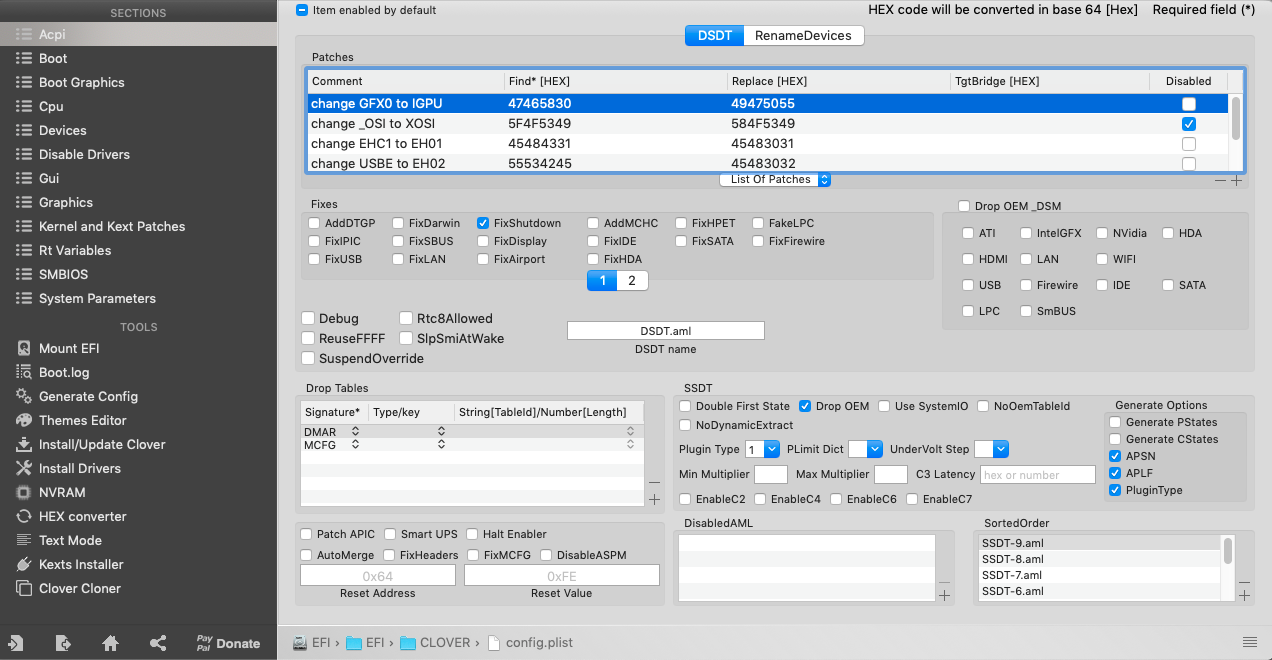Add a SortedOrder entry with the plus button

1244,596
